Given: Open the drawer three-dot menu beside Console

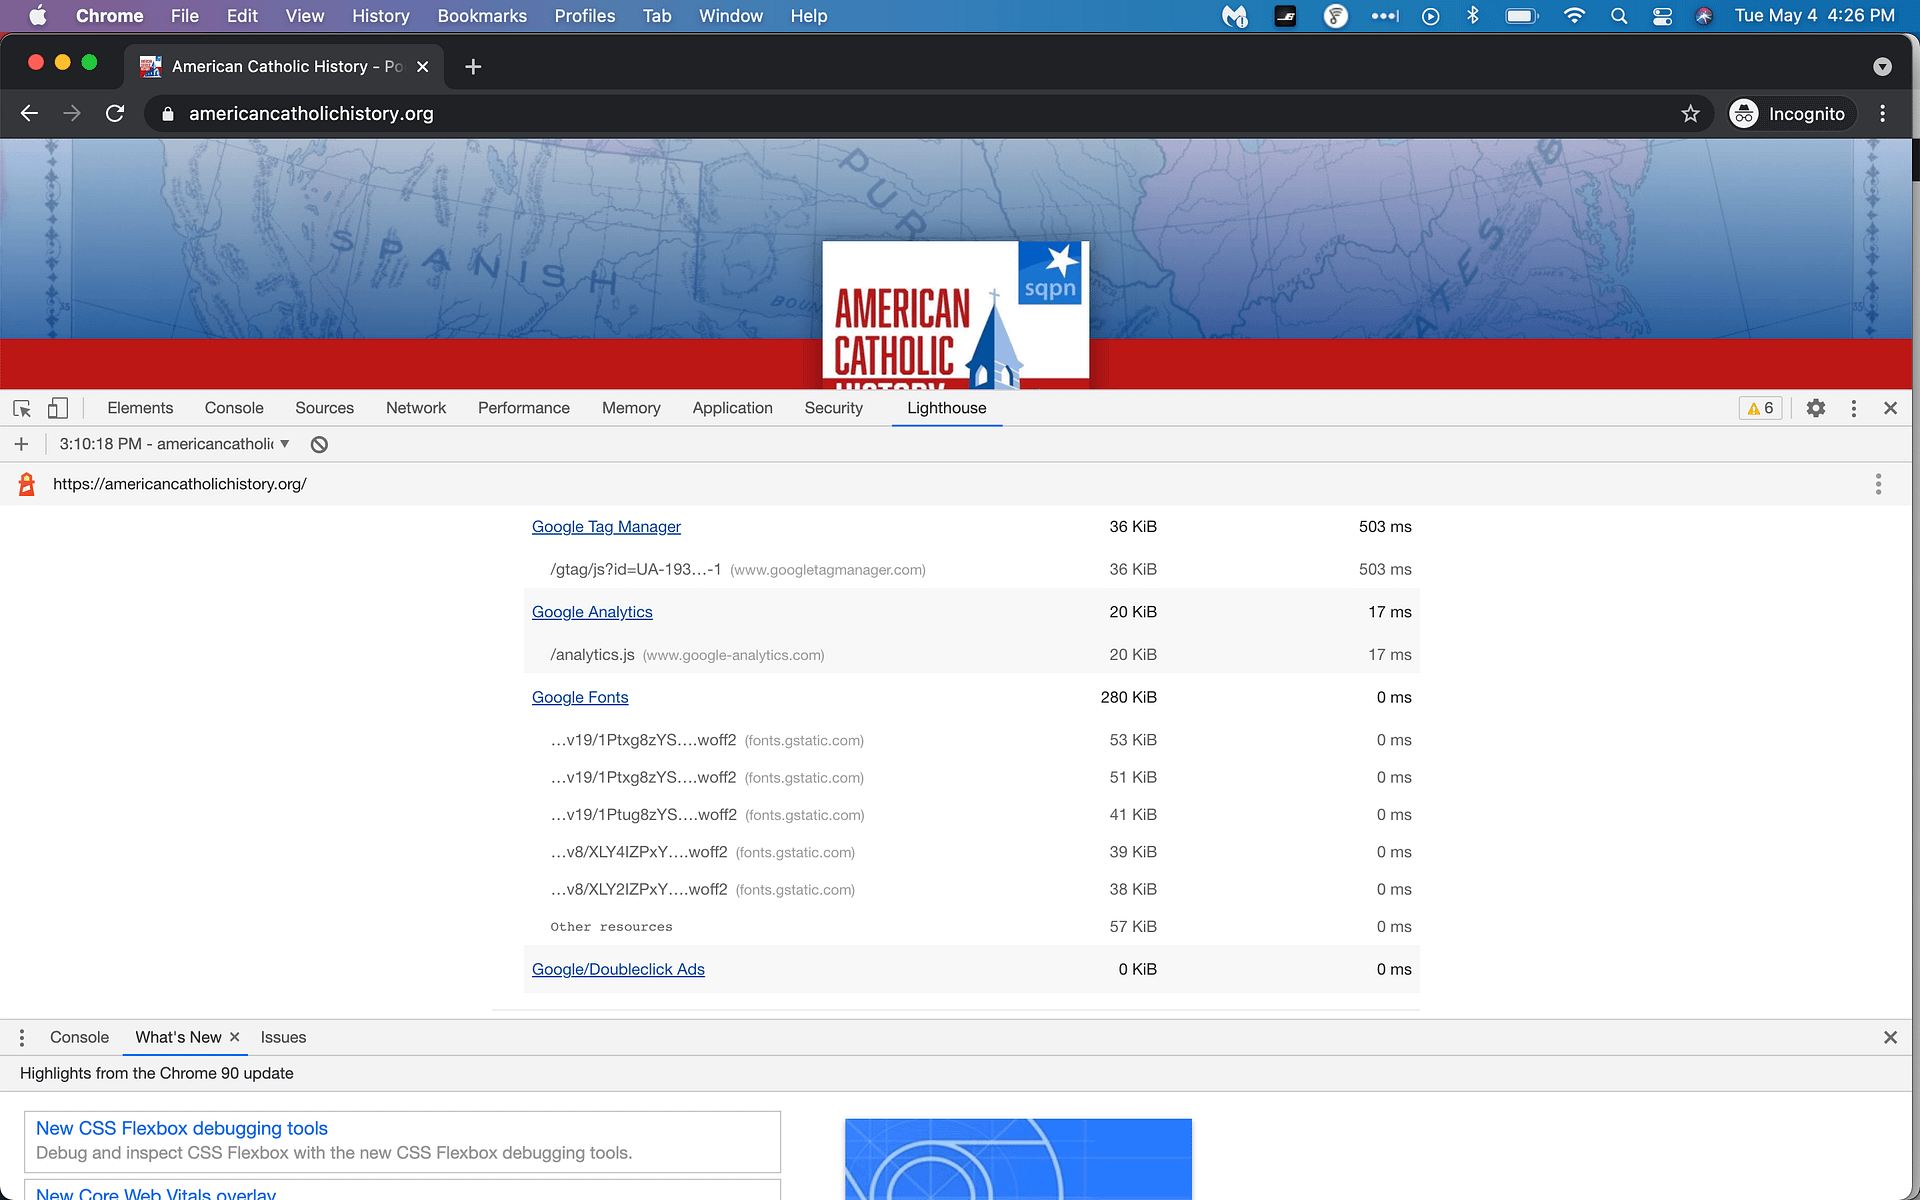Looking at the screenshot, I should (21, 1038).
